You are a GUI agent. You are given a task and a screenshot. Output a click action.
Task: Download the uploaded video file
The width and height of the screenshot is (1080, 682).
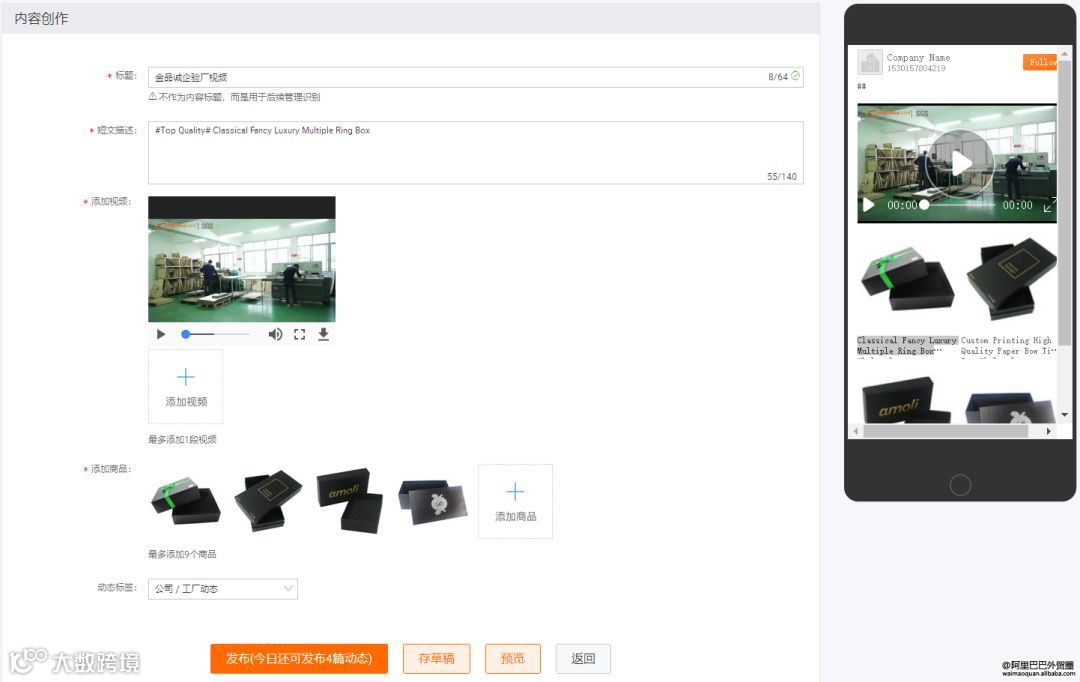pos(323,334)
